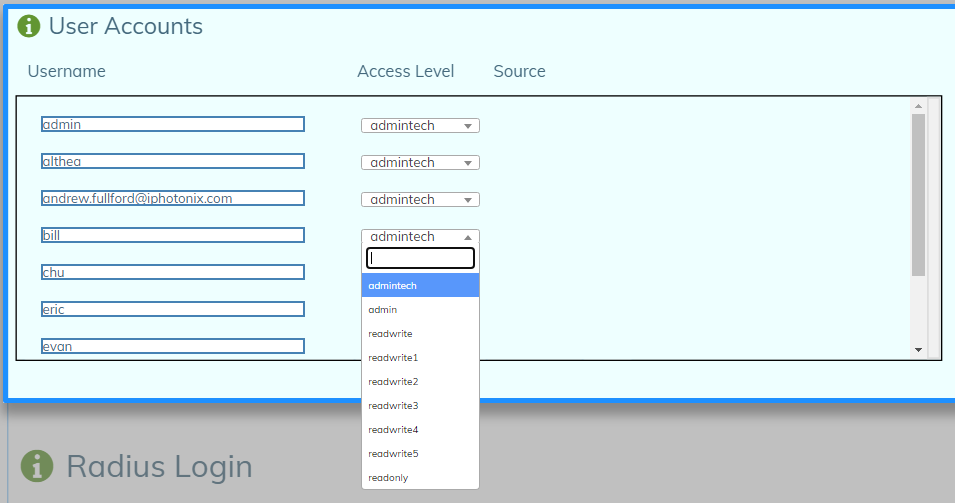
Task: Click the dropdown search text box
Action: [420, 258]
